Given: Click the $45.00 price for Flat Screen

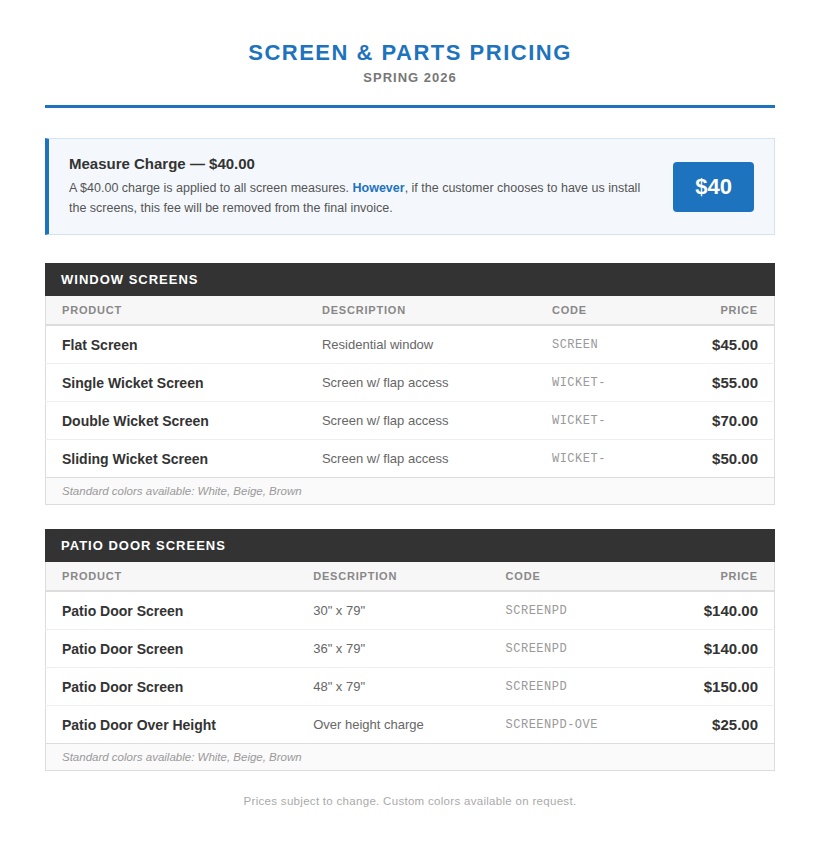Looking at the screenshot, I should 734,345.
